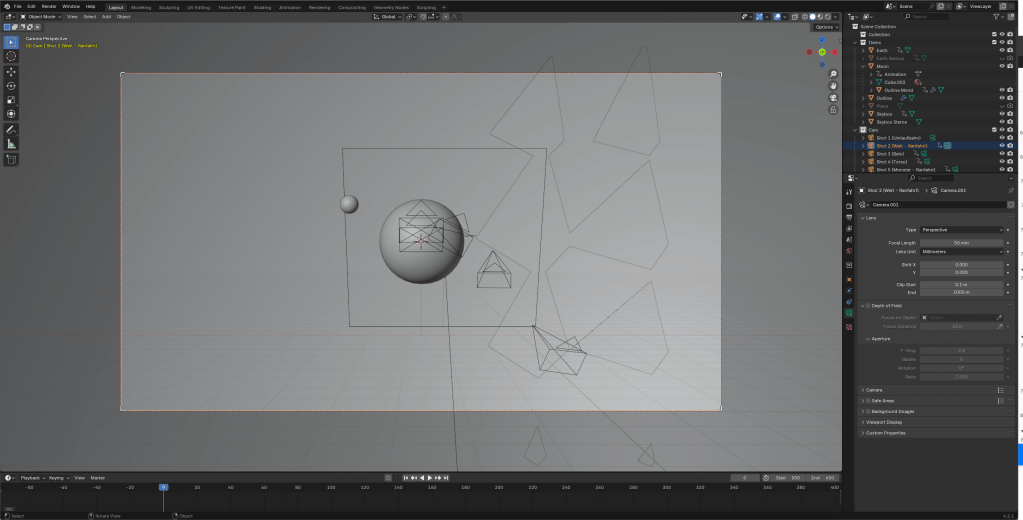Open the Cursor tool
The width and height of the screenshot is (1023, 520).
(11, 56)
